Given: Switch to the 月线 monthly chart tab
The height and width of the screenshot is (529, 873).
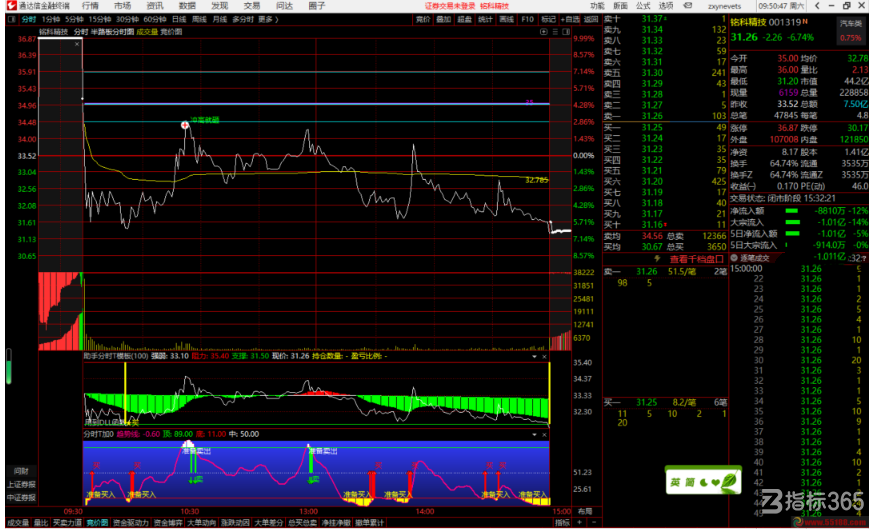Looking at the screenshot, I should (220, 19).
